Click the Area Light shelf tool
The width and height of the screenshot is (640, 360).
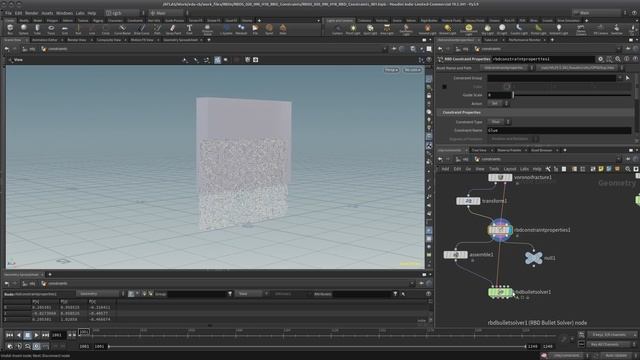[387, 29]
